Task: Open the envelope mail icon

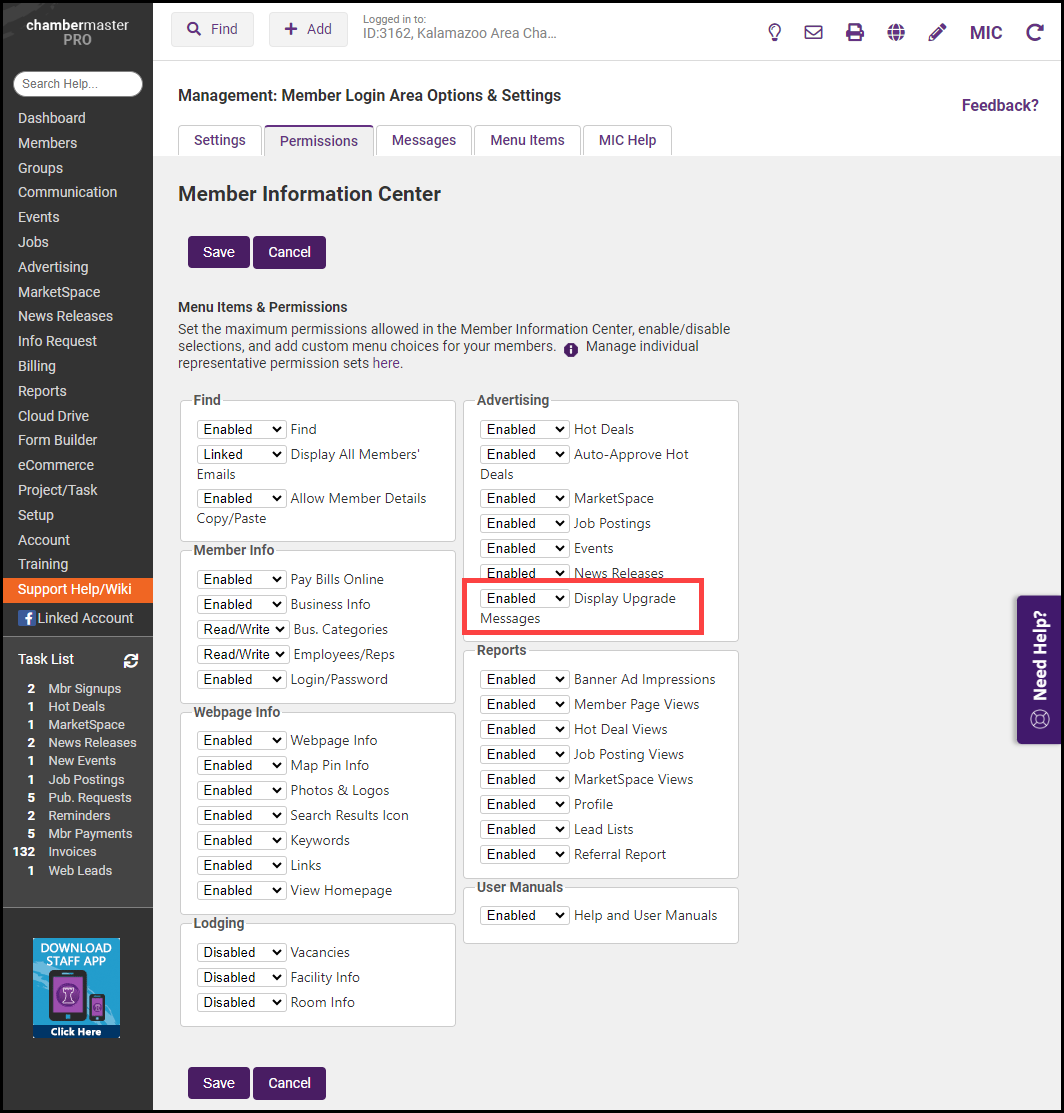Action: click(813, 32)
